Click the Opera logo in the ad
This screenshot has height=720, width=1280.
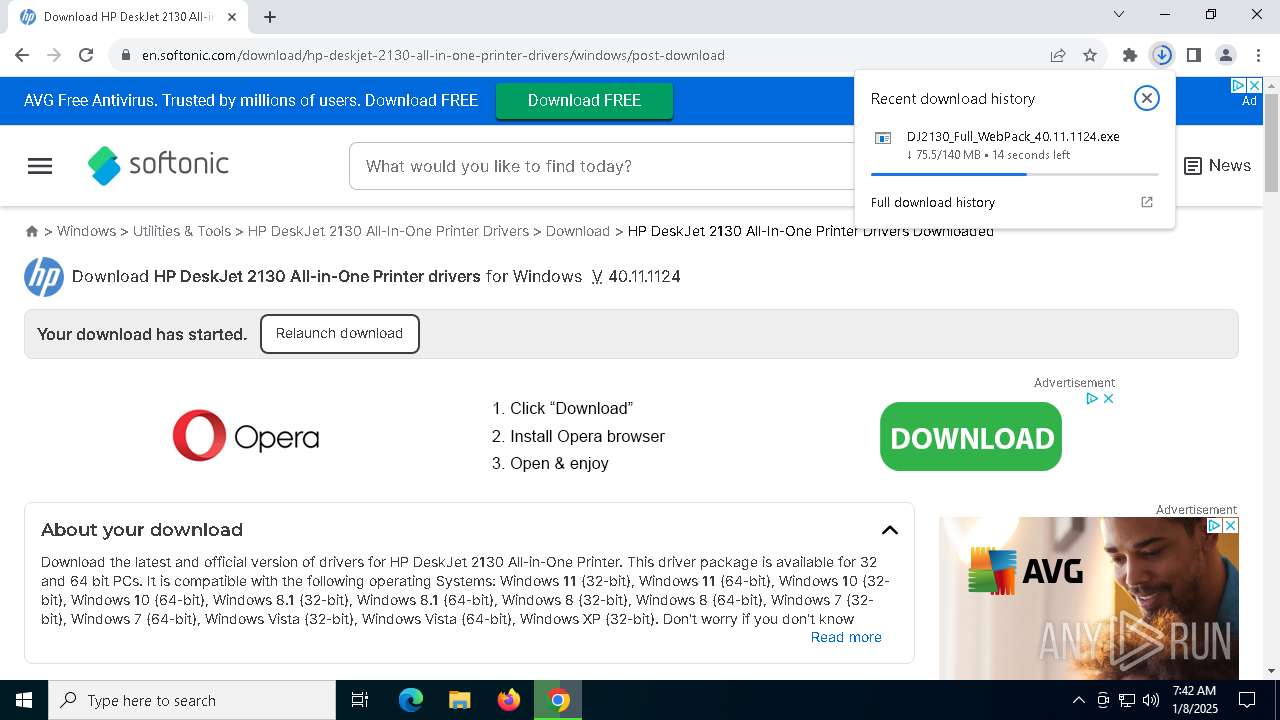coord(246,436)
